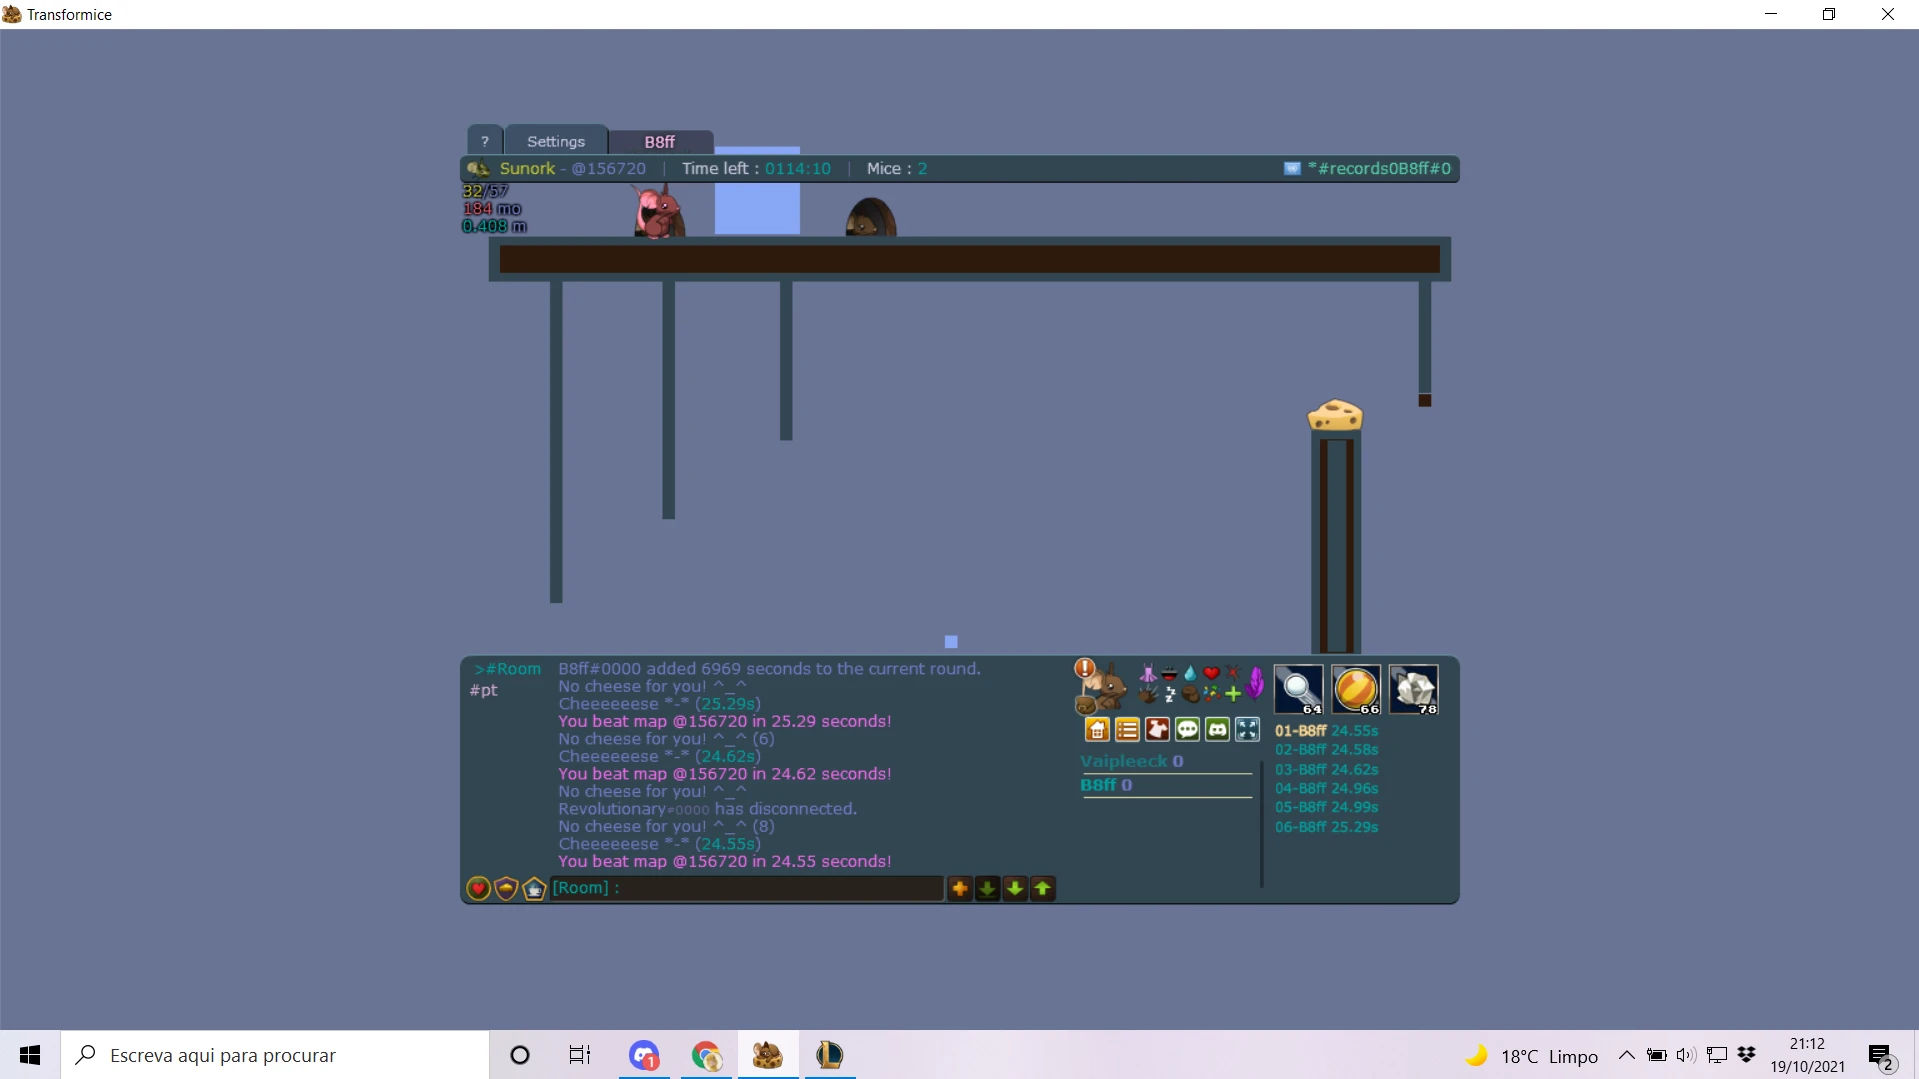Use the purple feather emote
1919x1079 pixels.
point(1255,683)
